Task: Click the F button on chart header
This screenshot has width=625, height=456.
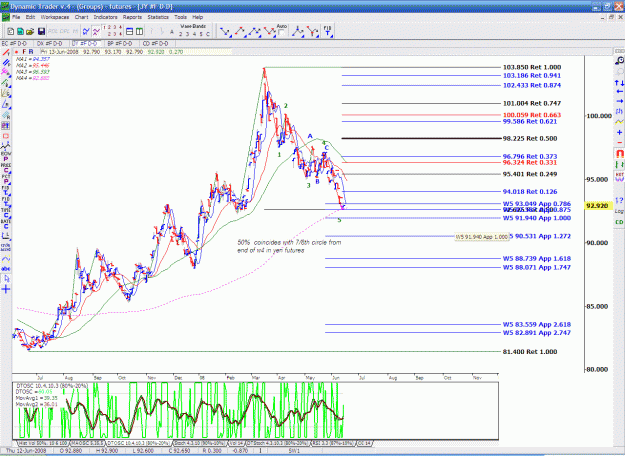Action: point(24,52)
